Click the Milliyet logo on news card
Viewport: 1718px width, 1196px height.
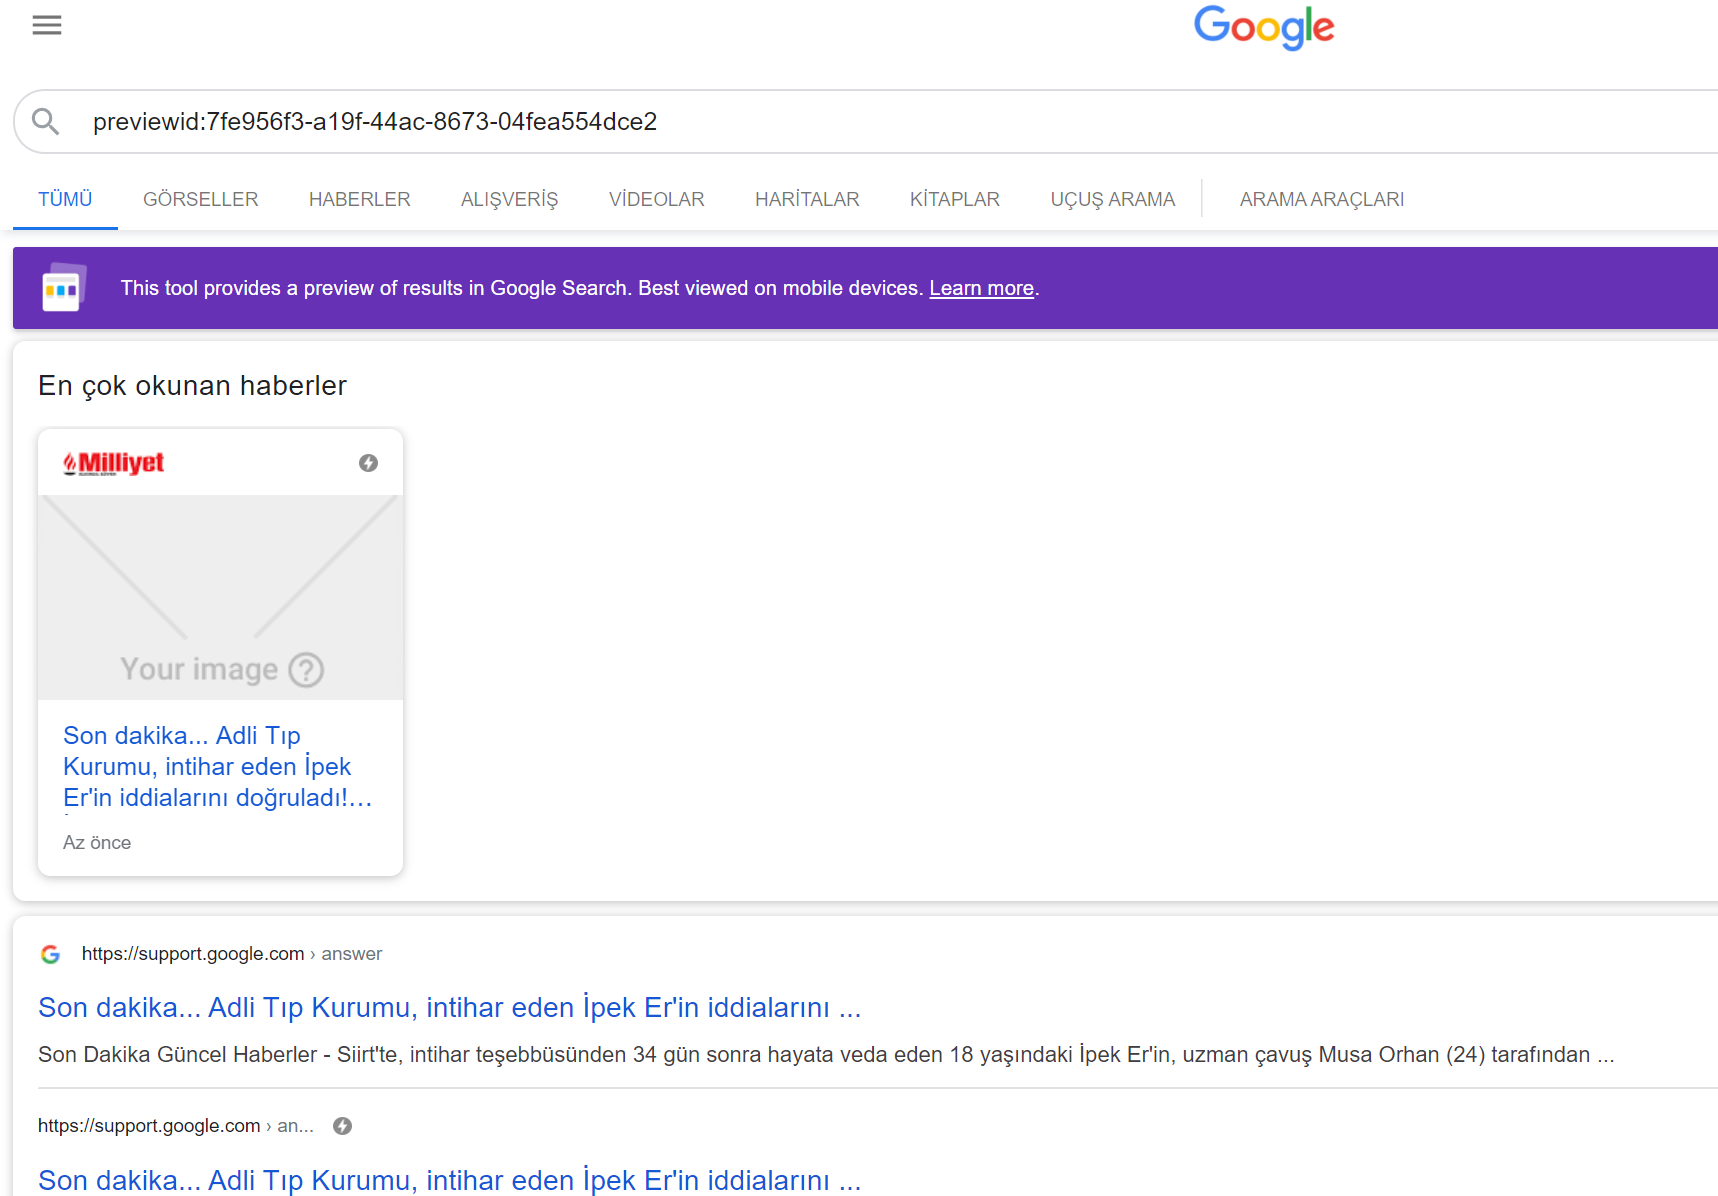pyautogui.click(x=113, y=463)
